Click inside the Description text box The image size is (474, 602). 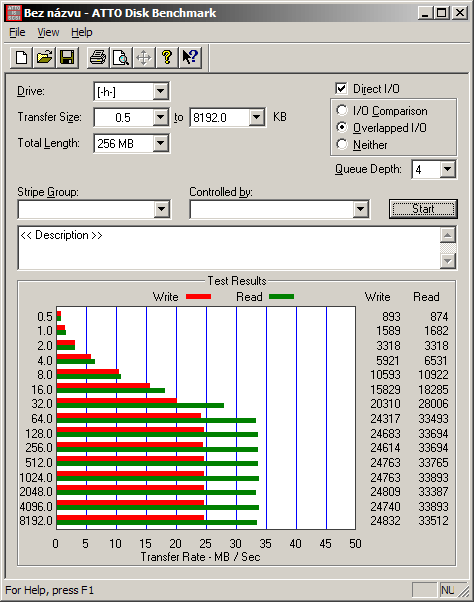click(x=229, y=248)
